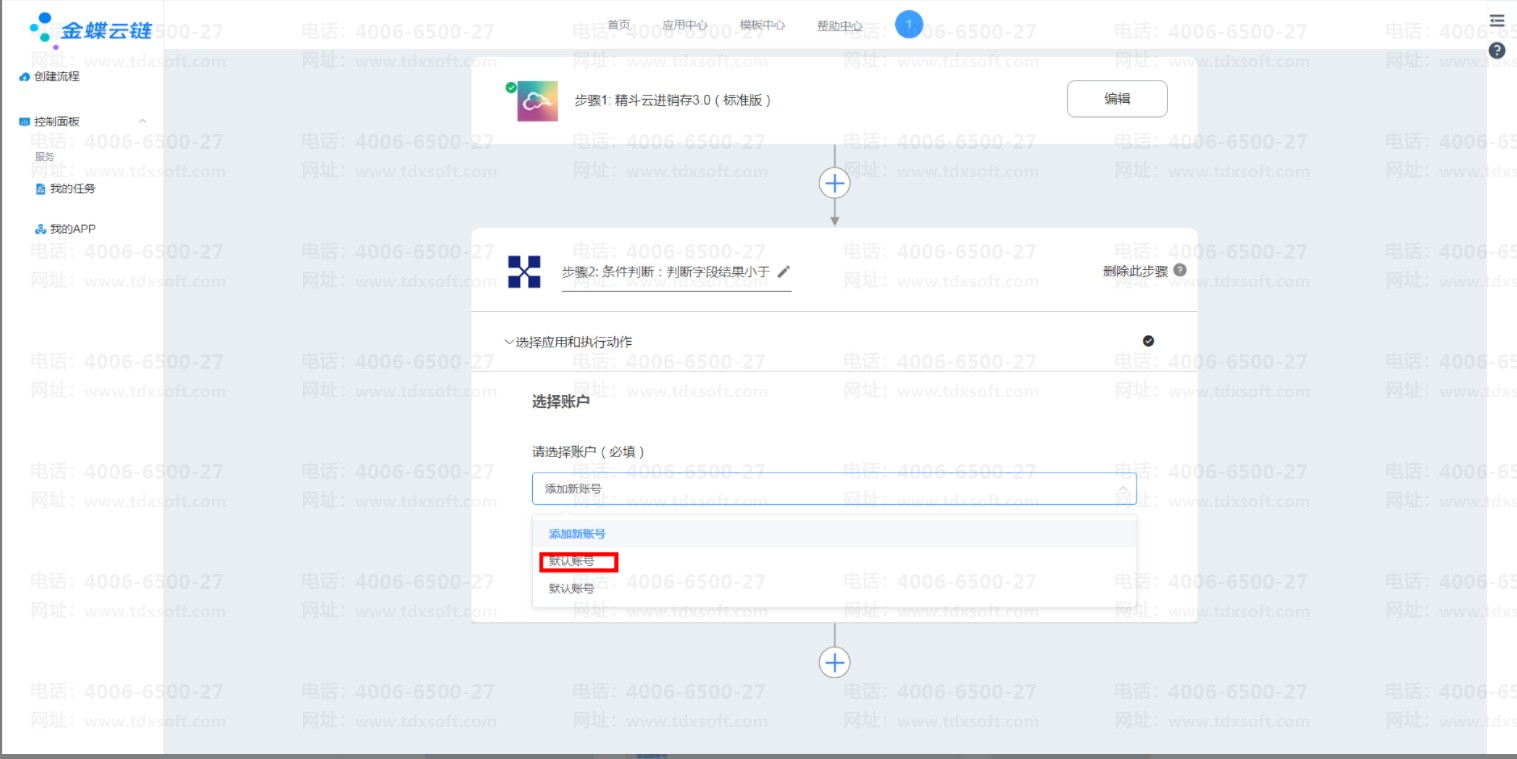
Task: Click the blue user avatar badge
Action: coord(908,24)
